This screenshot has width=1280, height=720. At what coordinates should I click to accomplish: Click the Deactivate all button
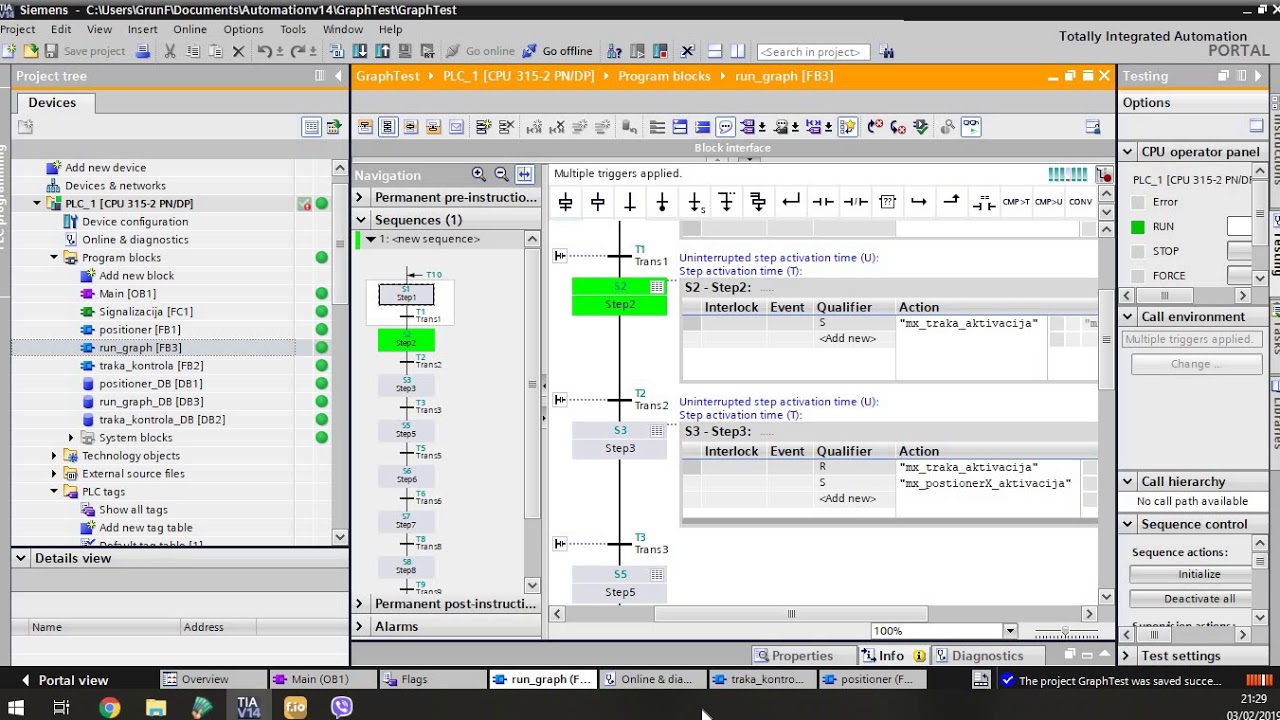click(x=1198, y=599)
